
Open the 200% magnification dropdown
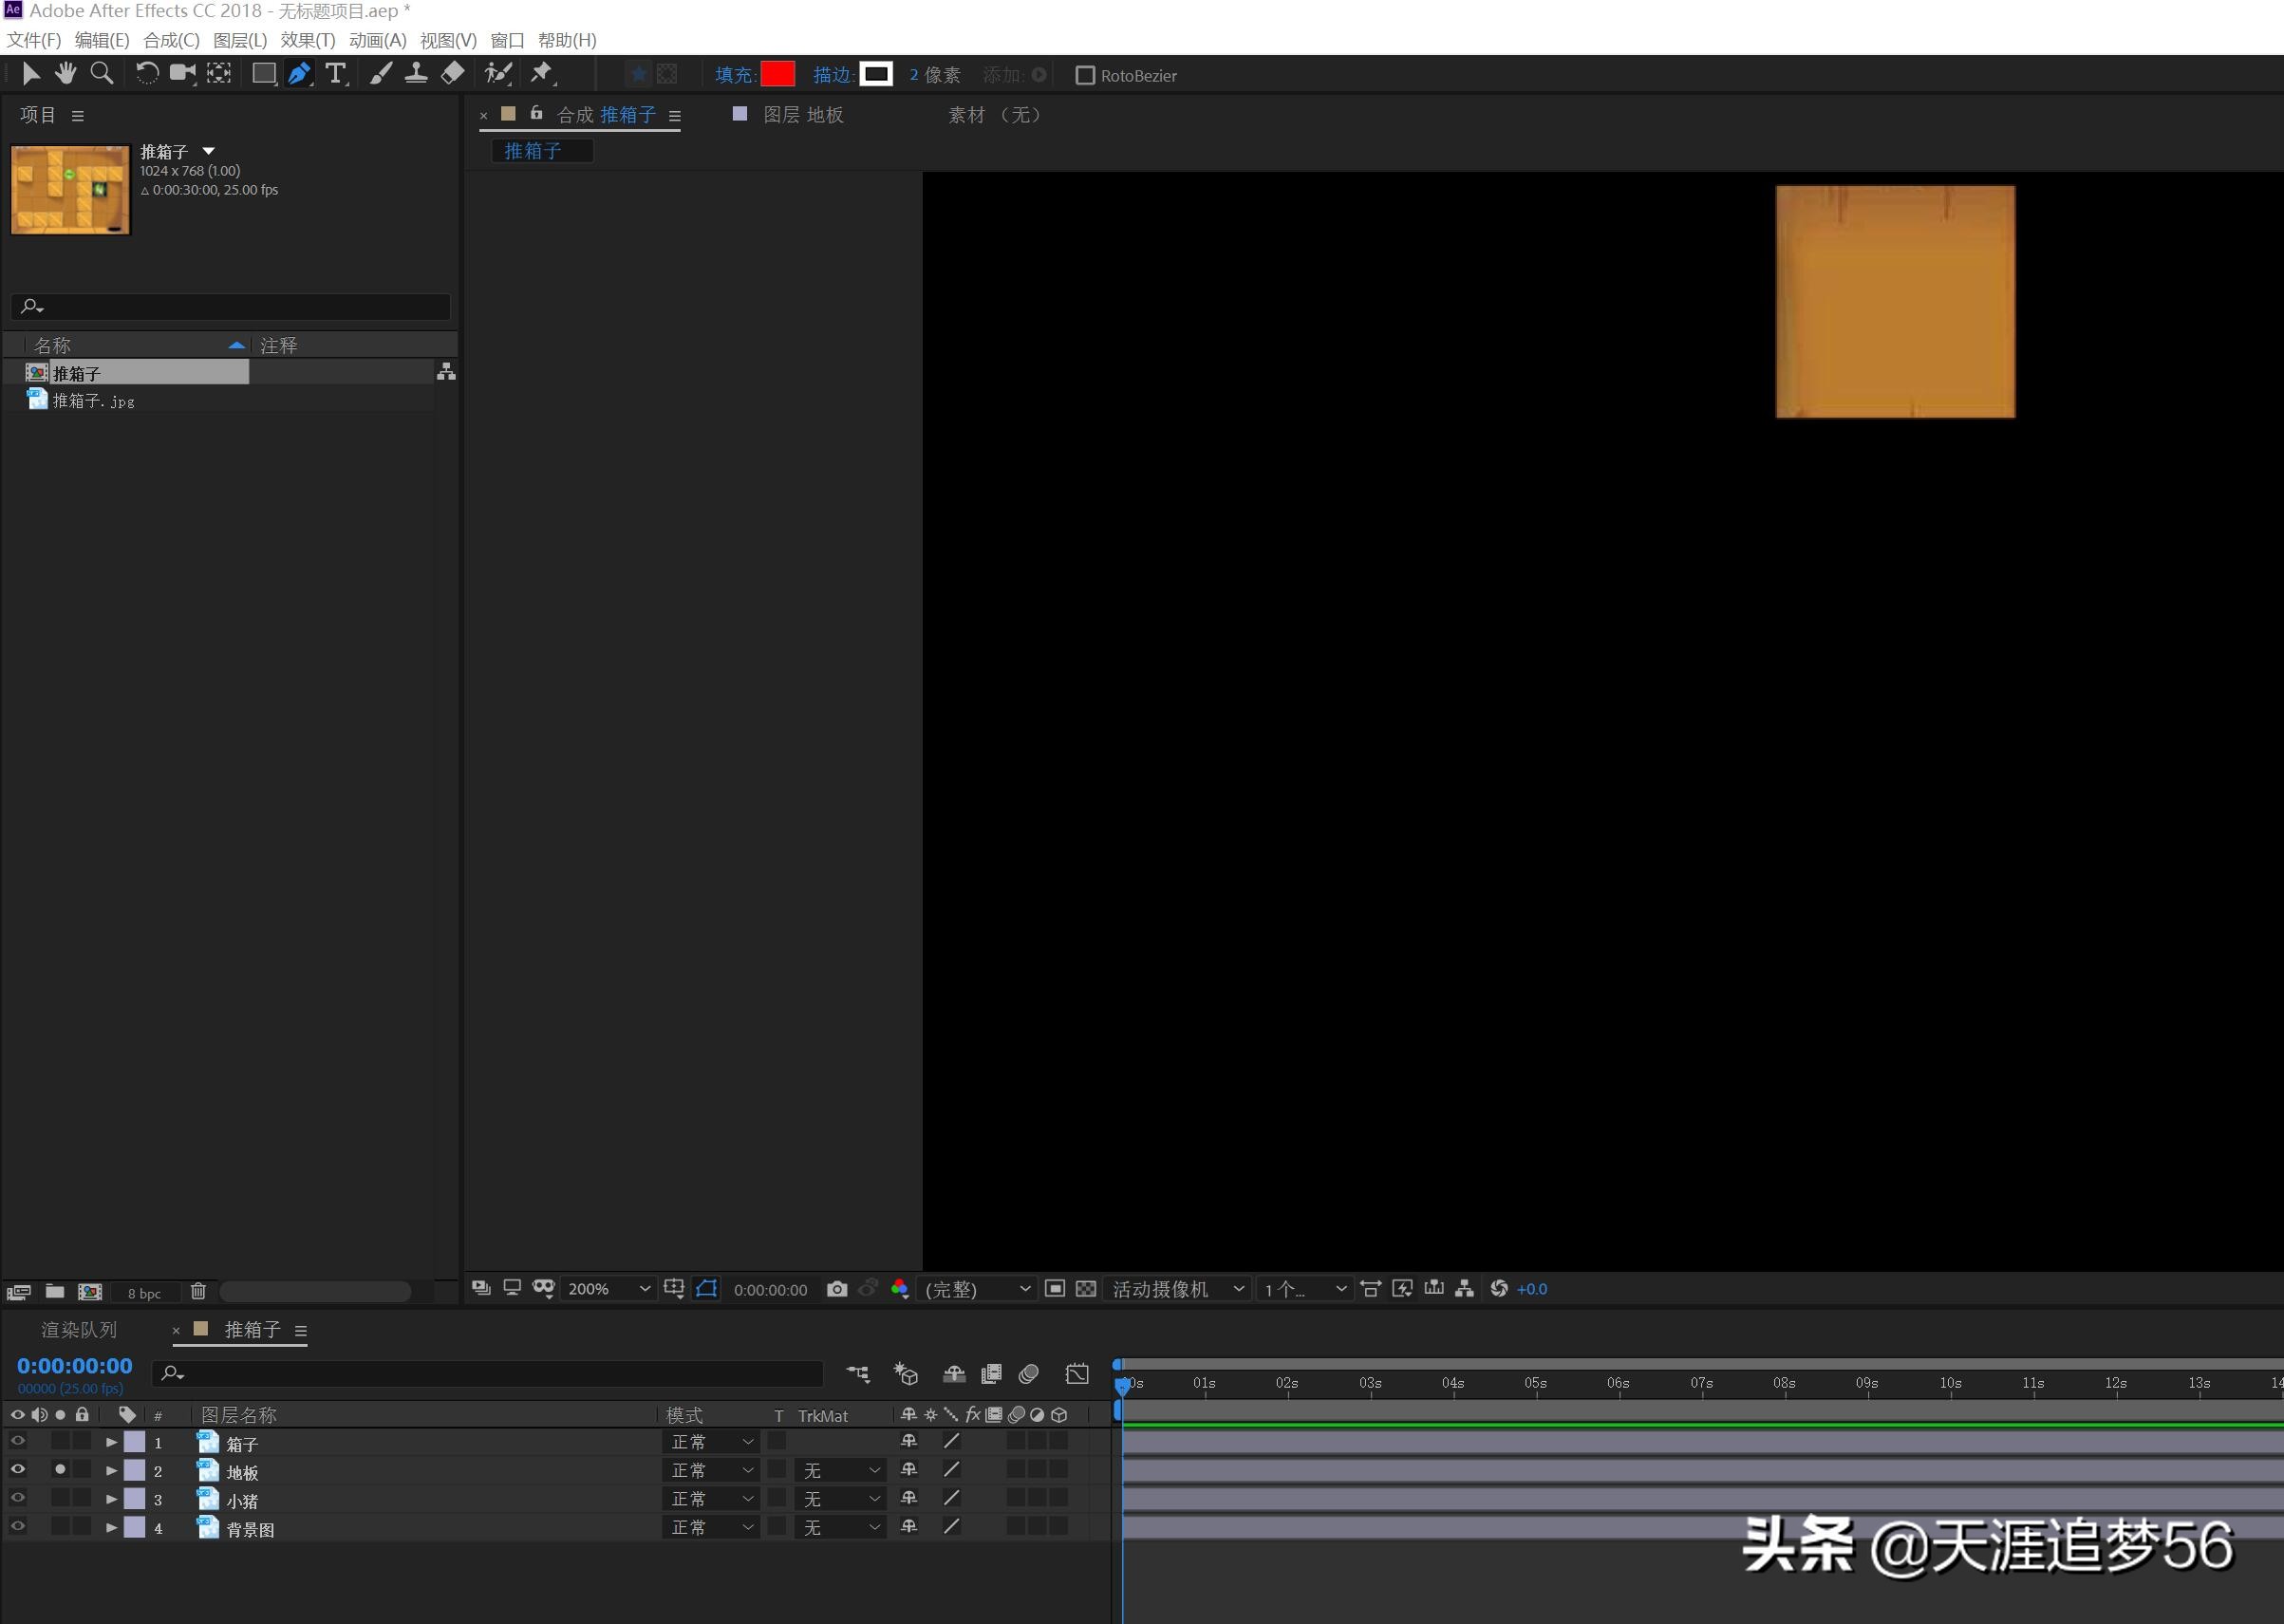coord(608,1289)
